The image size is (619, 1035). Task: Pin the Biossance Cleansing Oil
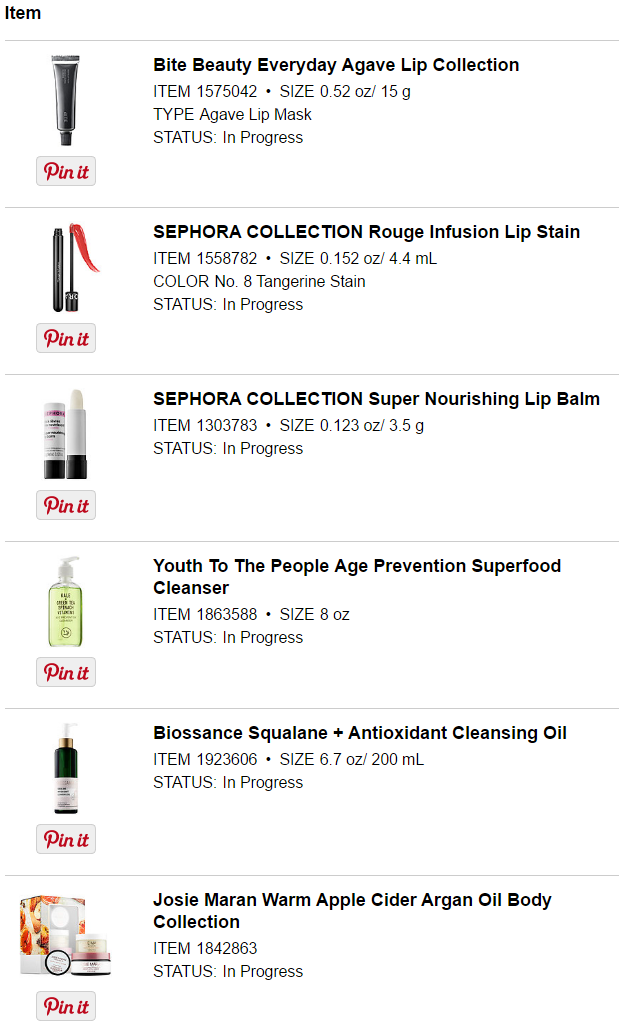66,840
